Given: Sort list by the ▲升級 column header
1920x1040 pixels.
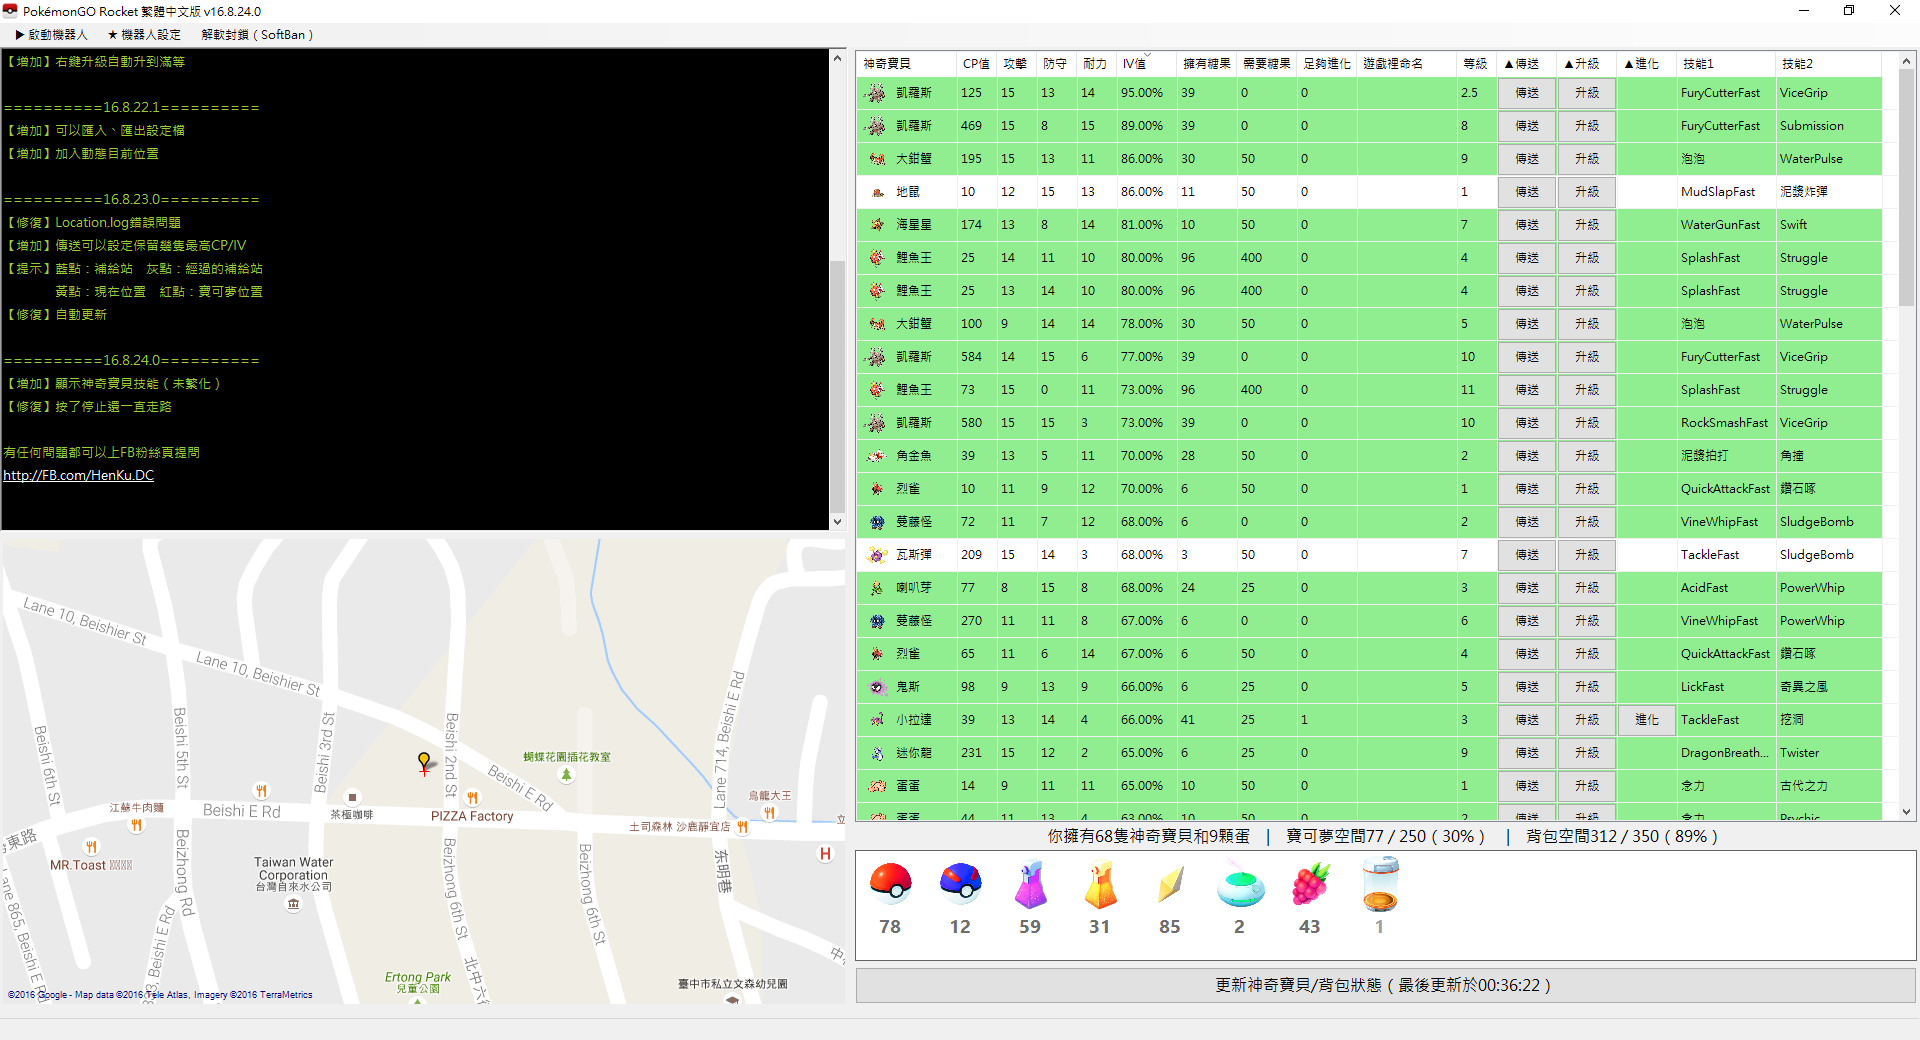Looking at the screenshot, I should pos(1582,63).
